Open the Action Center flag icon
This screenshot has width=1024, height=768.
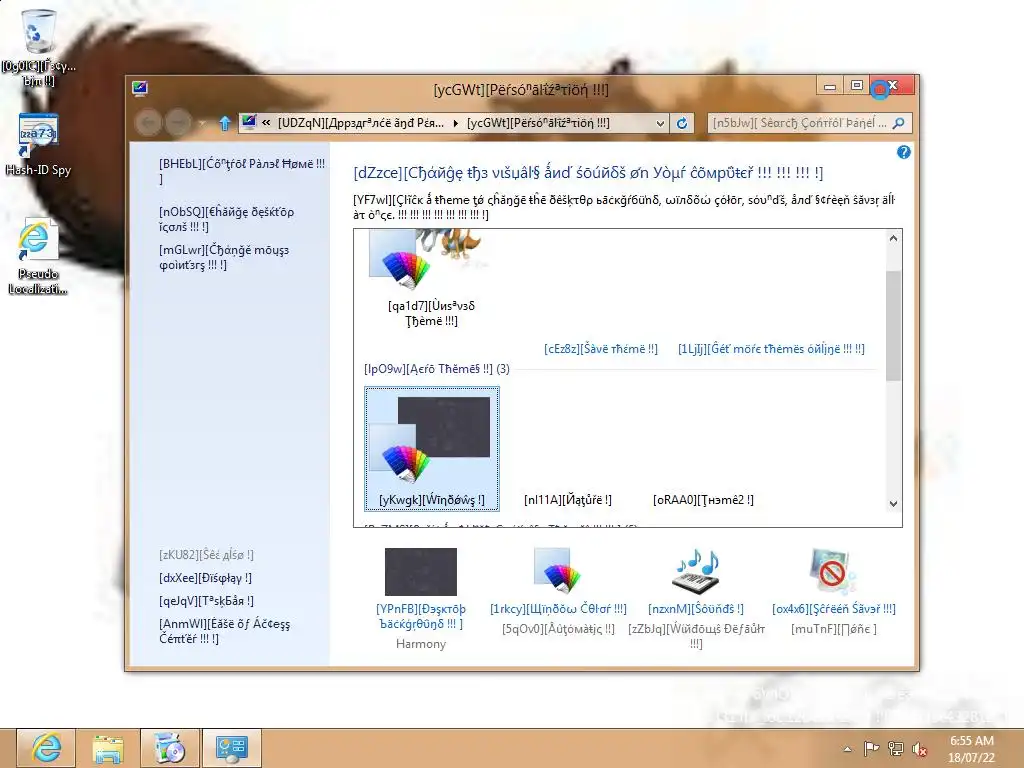point(871,749)
